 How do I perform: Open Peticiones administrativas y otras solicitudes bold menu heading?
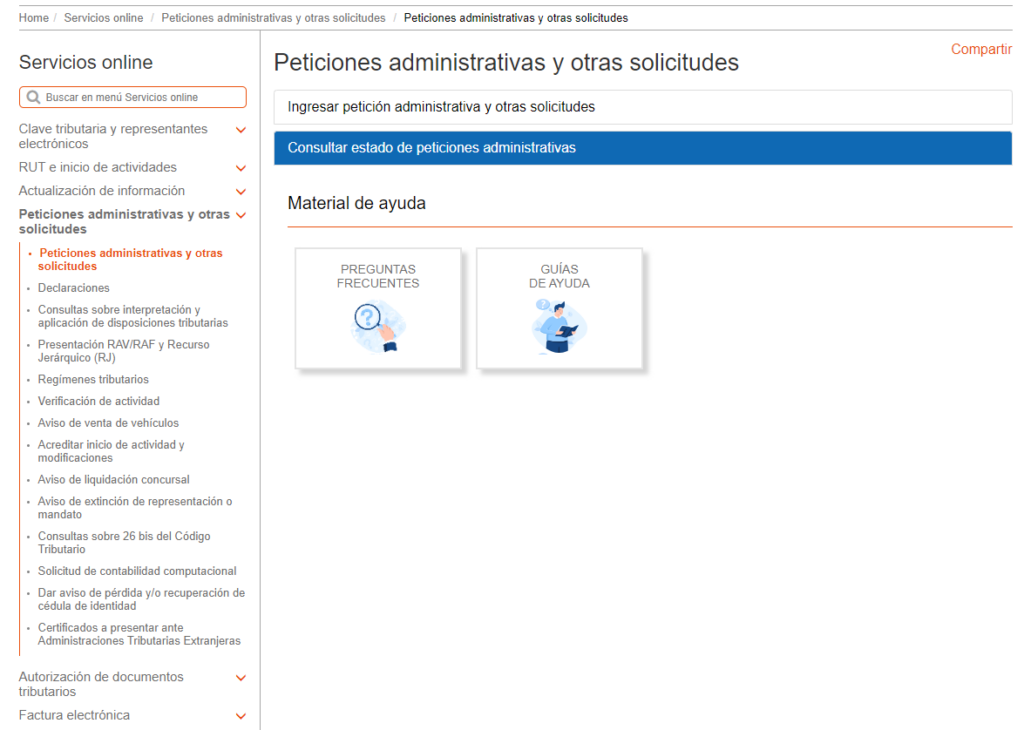pyautogui.click(x=124, y=221)
